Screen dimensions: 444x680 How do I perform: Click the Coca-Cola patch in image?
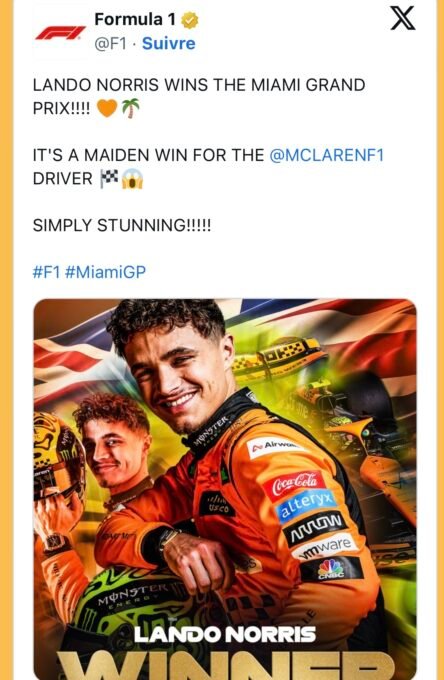click(294, 485)
